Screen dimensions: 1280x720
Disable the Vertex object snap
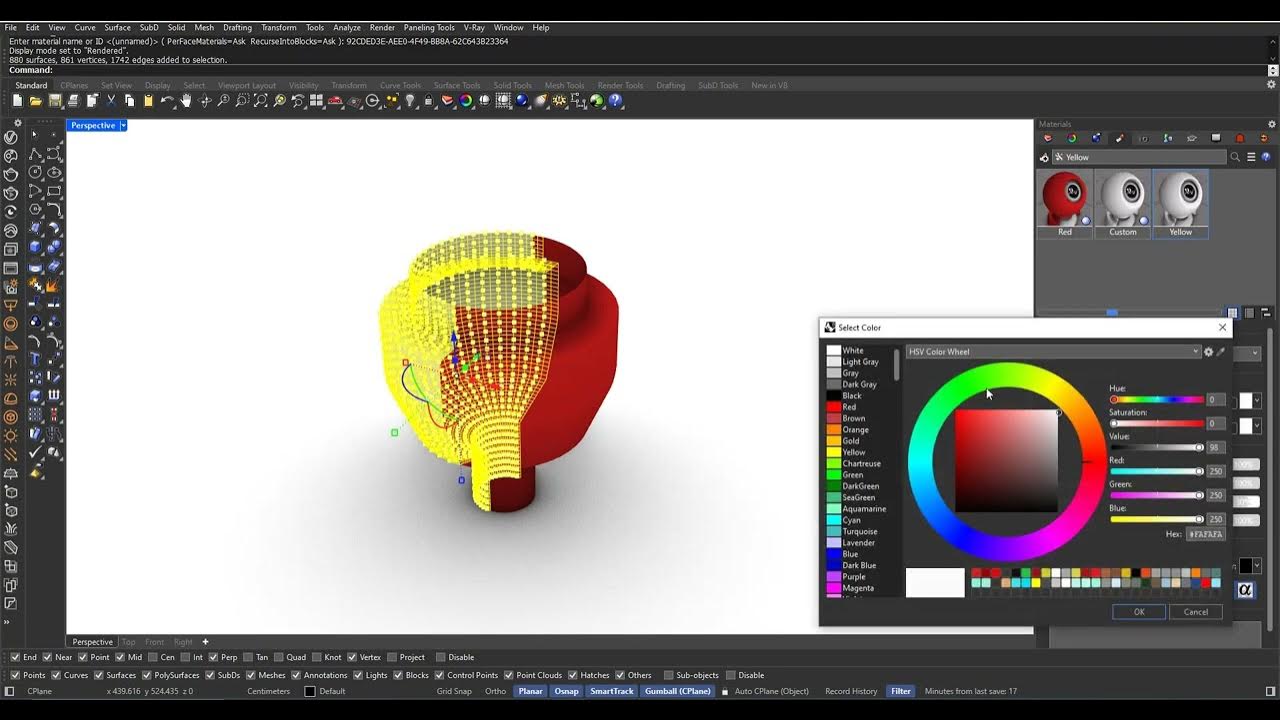[x=354, y=657]
